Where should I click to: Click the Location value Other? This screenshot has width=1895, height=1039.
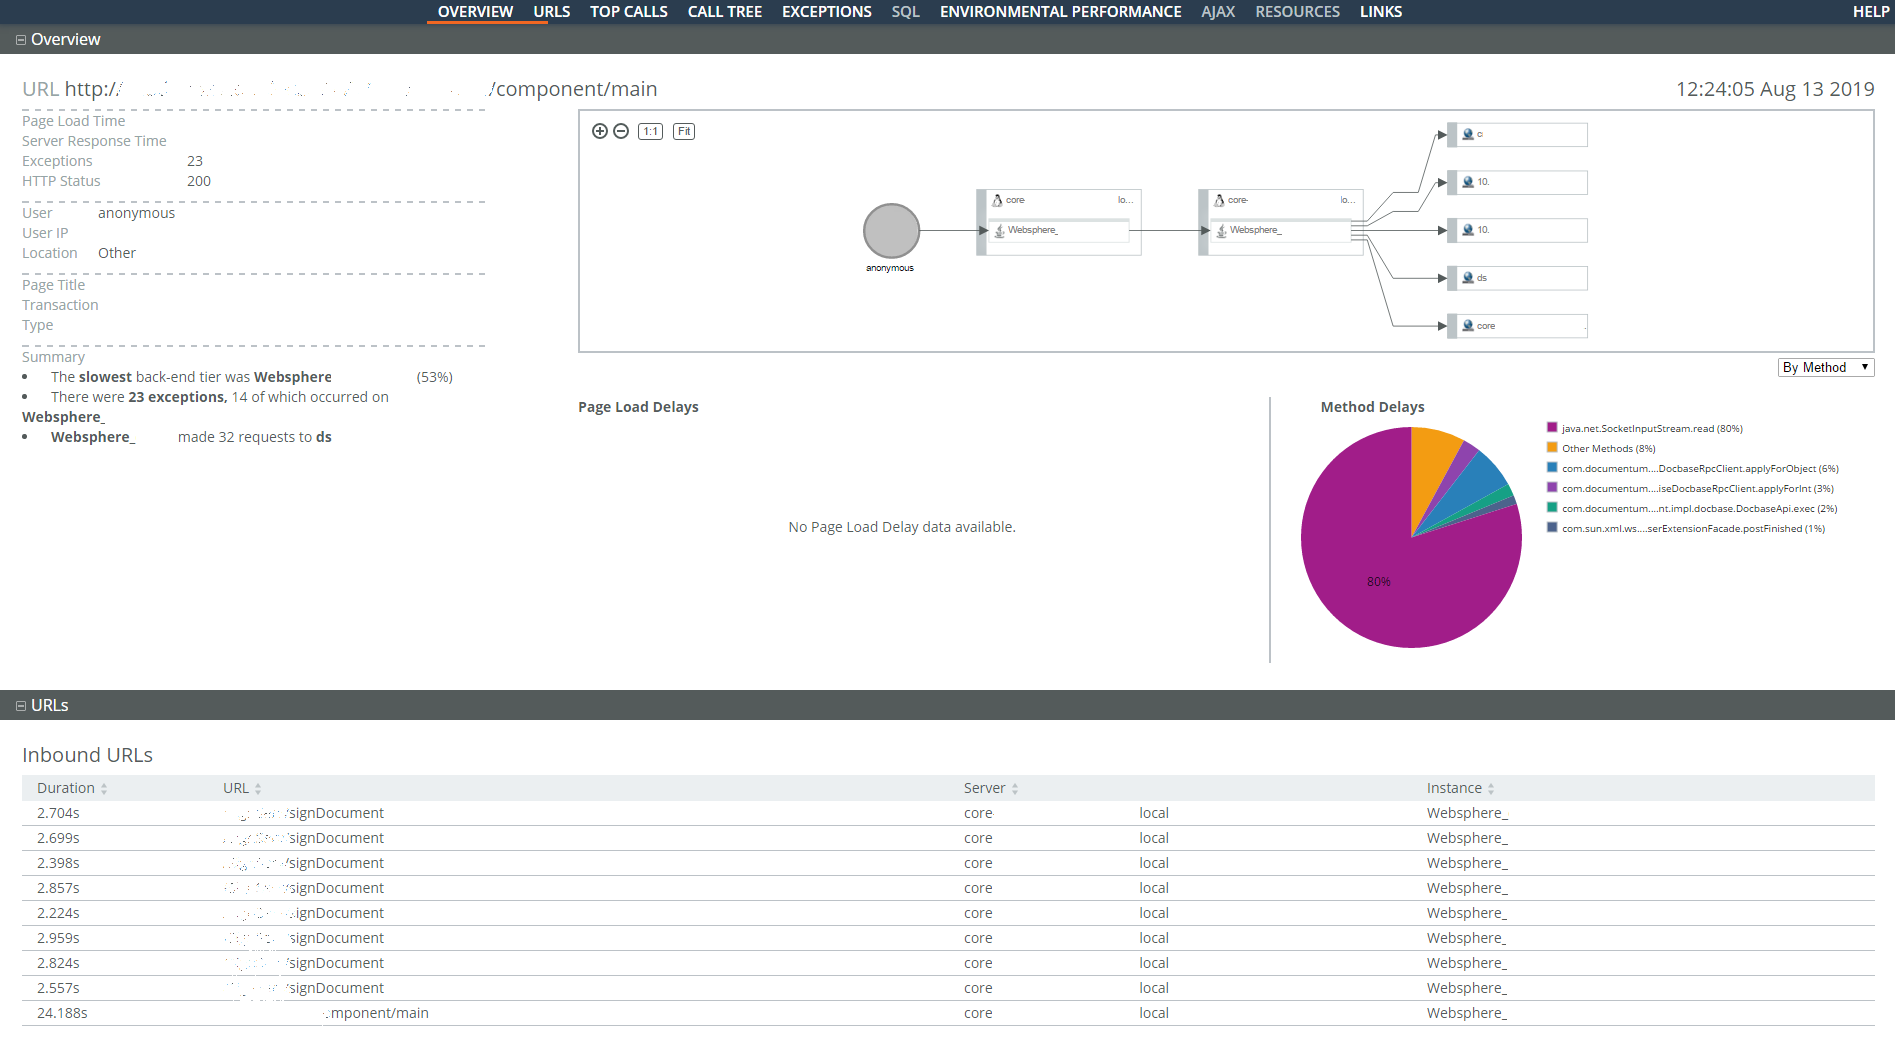[x=117, y=254]
